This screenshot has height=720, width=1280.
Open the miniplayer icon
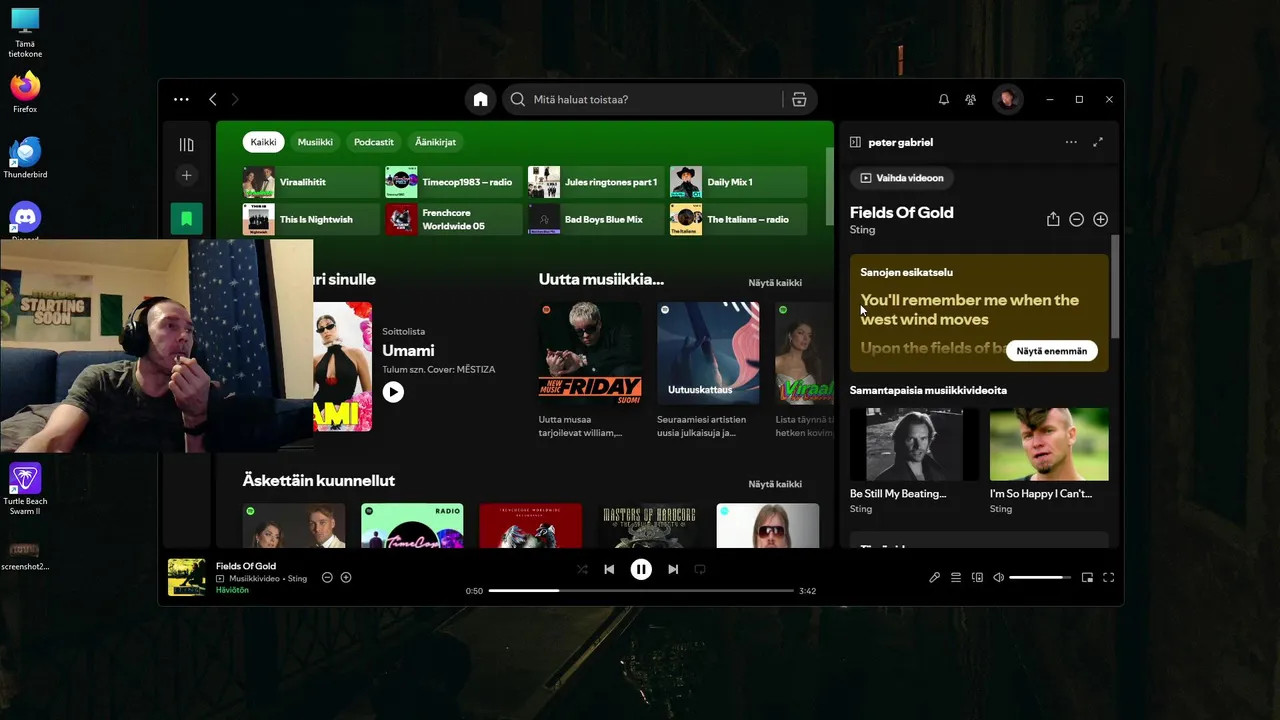[x=1087, y=577]
